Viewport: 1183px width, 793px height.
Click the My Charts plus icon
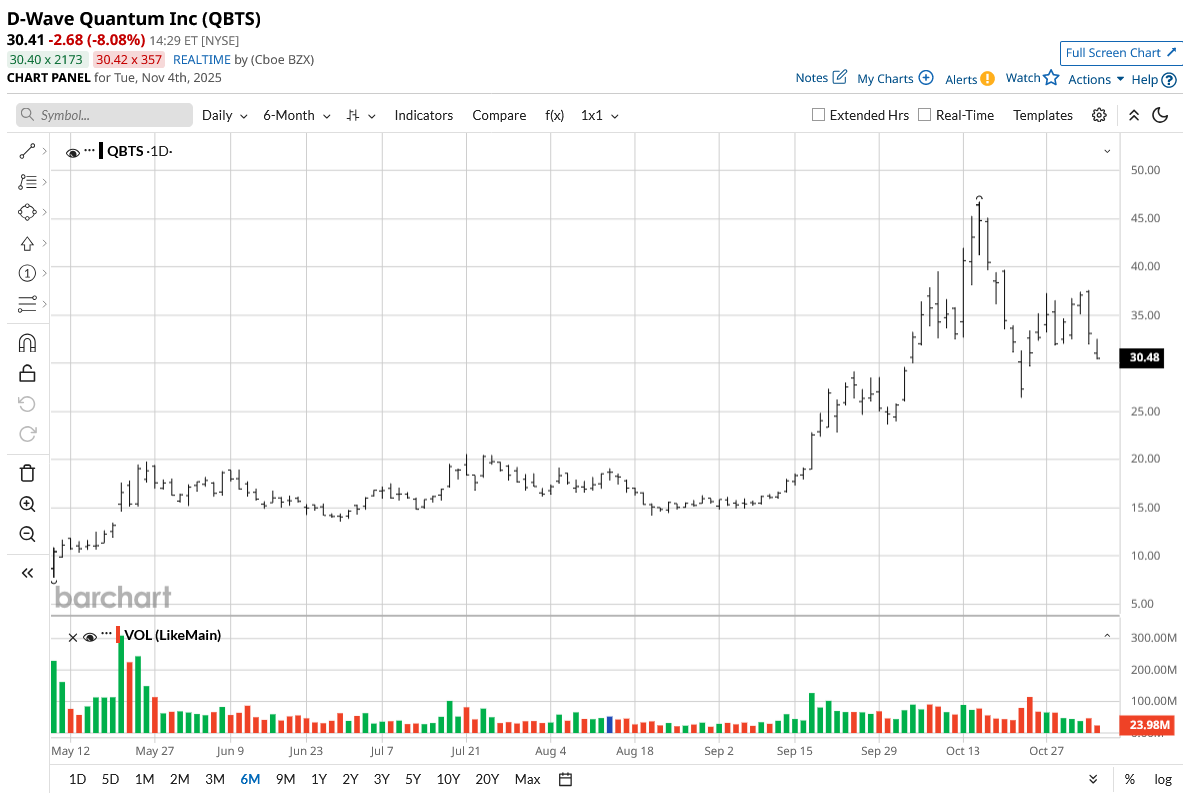pos(926,78)
